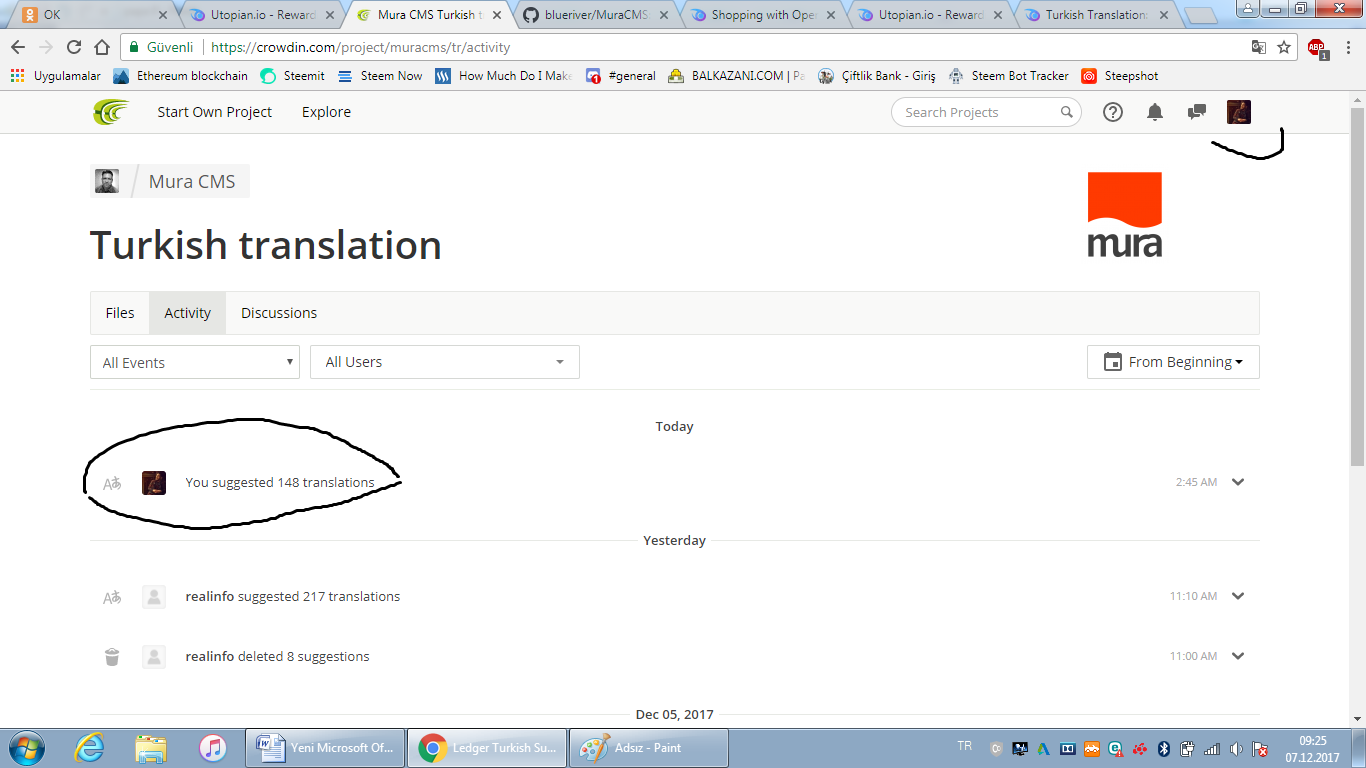The image size is (1366, 768).
Task: Click the Google Translate icon in address bar
Action: click(1259, 47)
